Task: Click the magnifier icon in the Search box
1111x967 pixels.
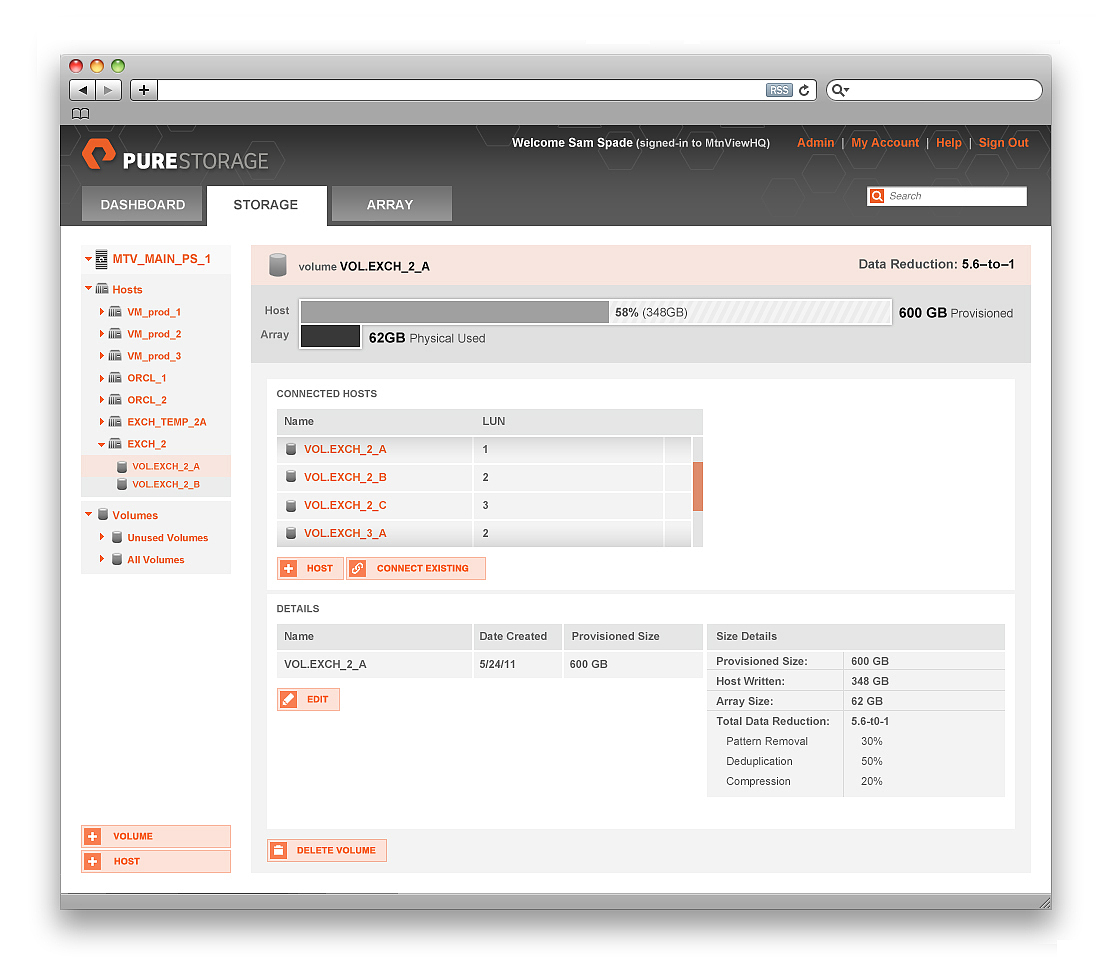Action: point(876,196)
